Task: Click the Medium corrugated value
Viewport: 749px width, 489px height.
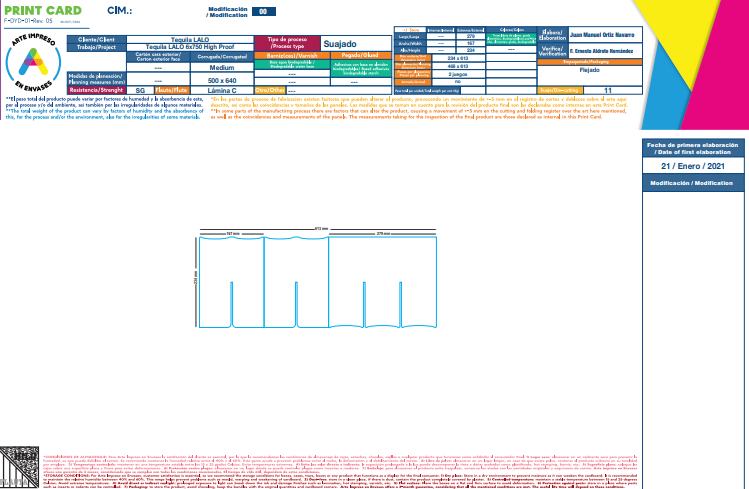Action: click(222, 67)
